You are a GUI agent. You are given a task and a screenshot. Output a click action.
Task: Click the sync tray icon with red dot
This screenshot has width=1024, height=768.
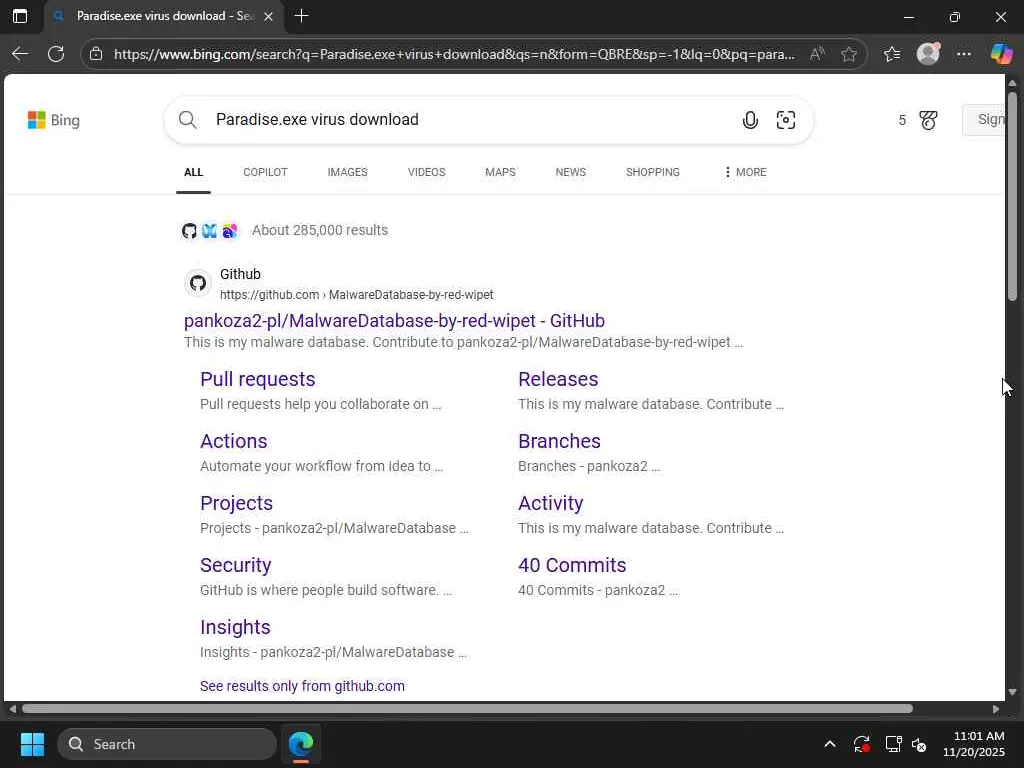point(861,744)
